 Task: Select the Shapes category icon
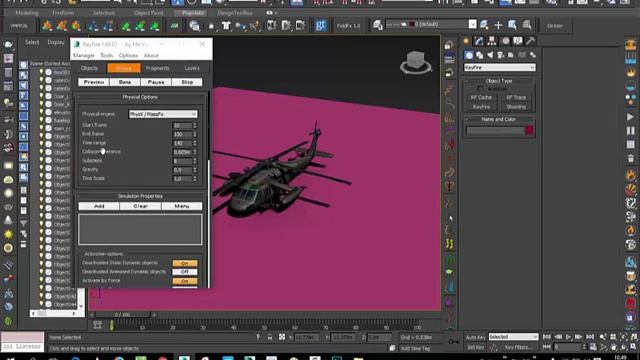click(x=480, y=55)
